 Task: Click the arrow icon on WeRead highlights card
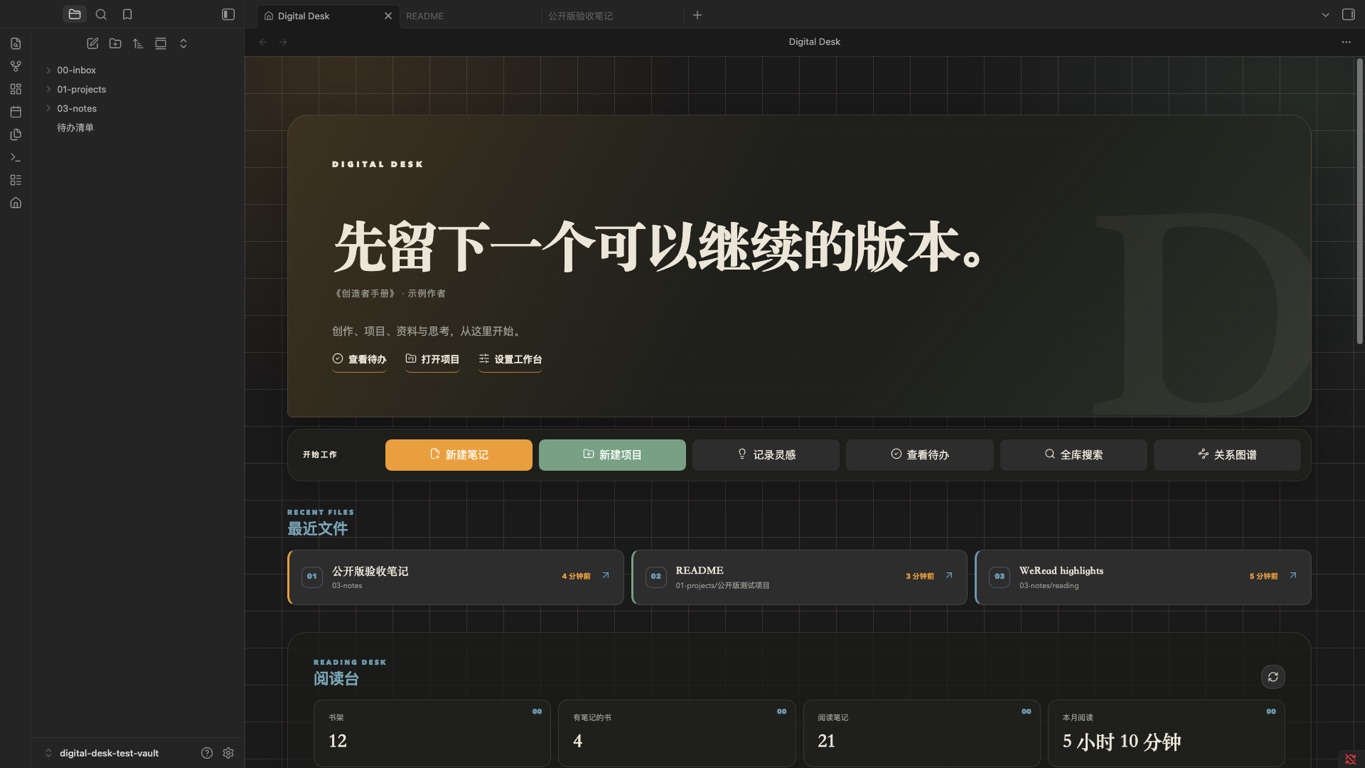tap(1293, 576)
